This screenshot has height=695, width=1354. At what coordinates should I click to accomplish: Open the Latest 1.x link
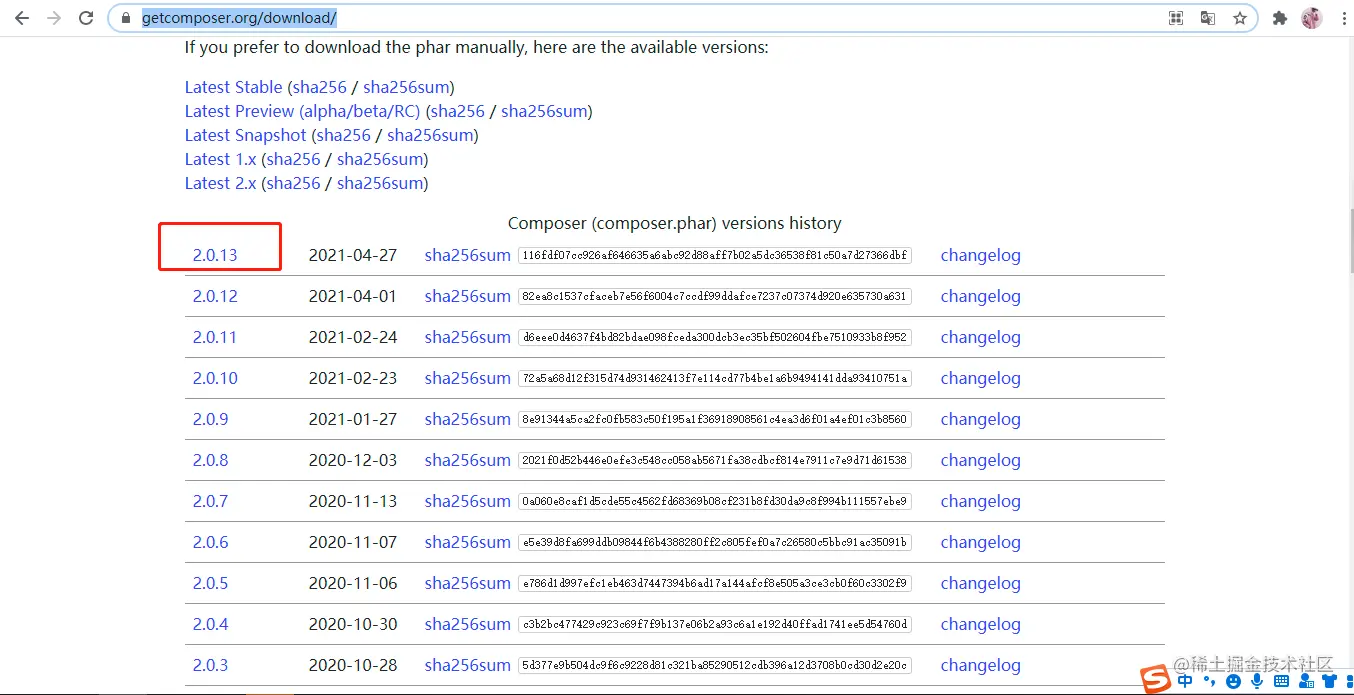(x=220, y=159)
